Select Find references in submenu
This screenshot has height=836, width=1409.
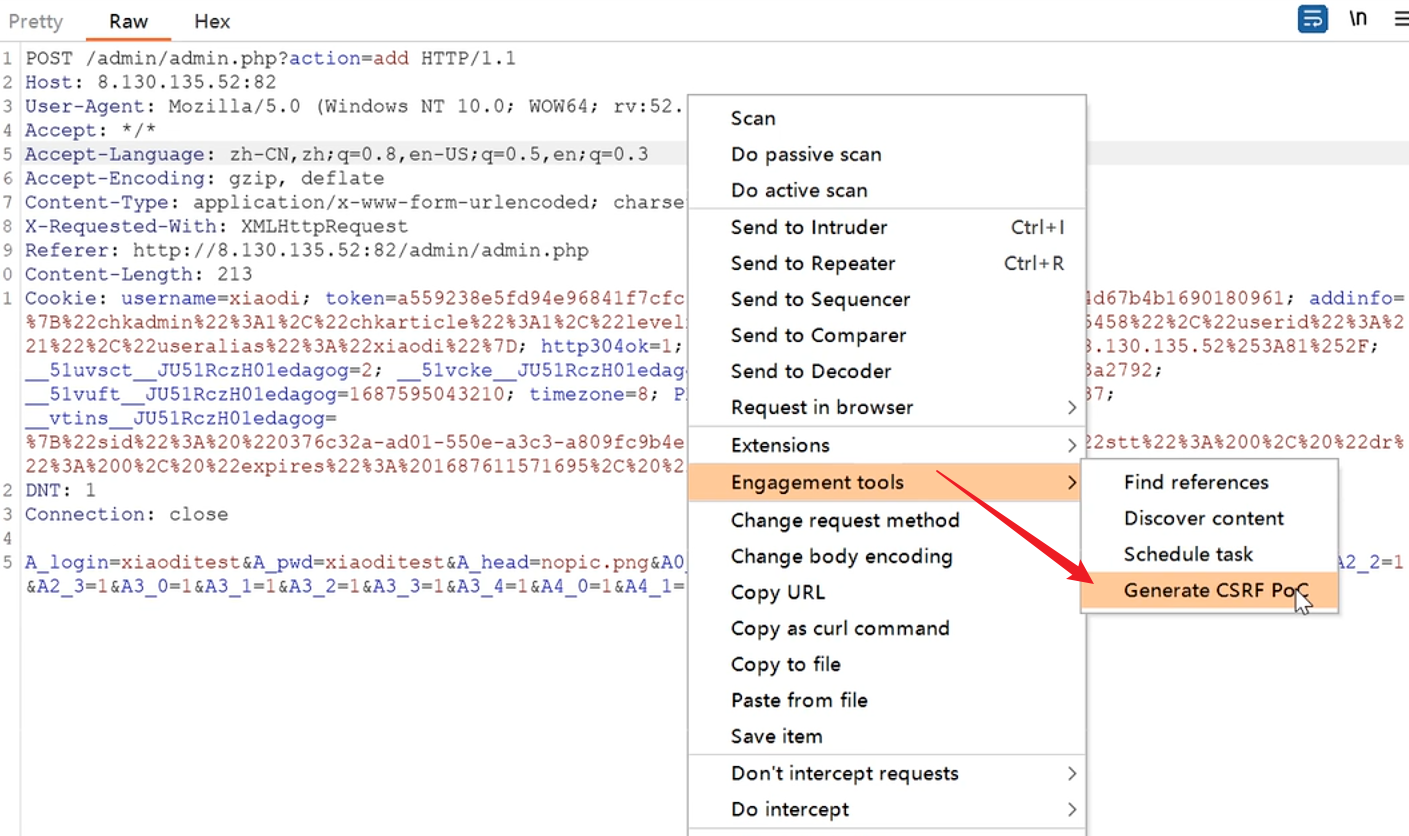1196,482
